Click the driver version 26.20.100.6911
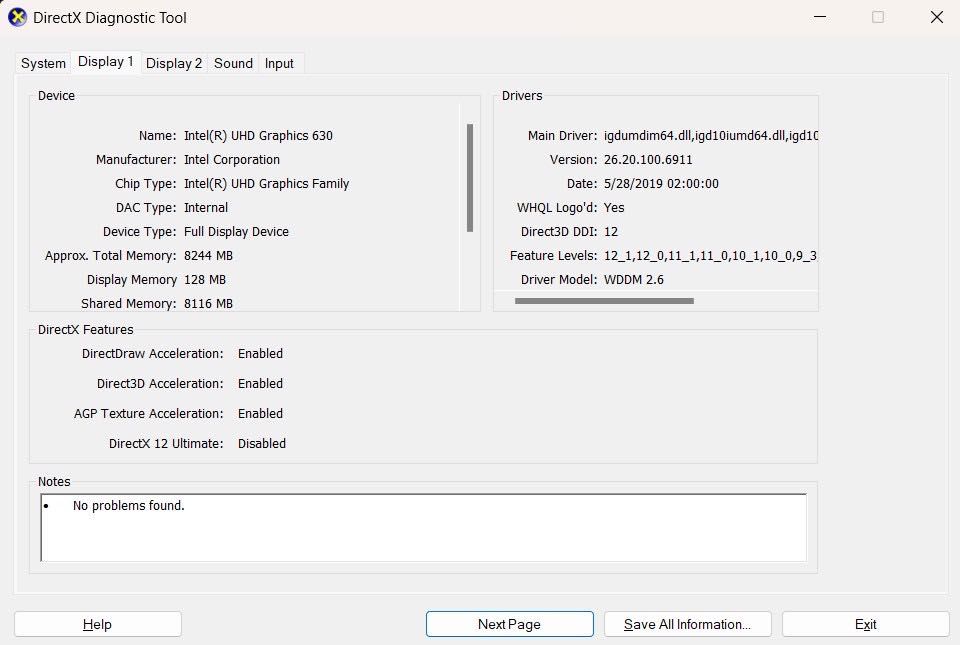 click(x=648, y=160)
